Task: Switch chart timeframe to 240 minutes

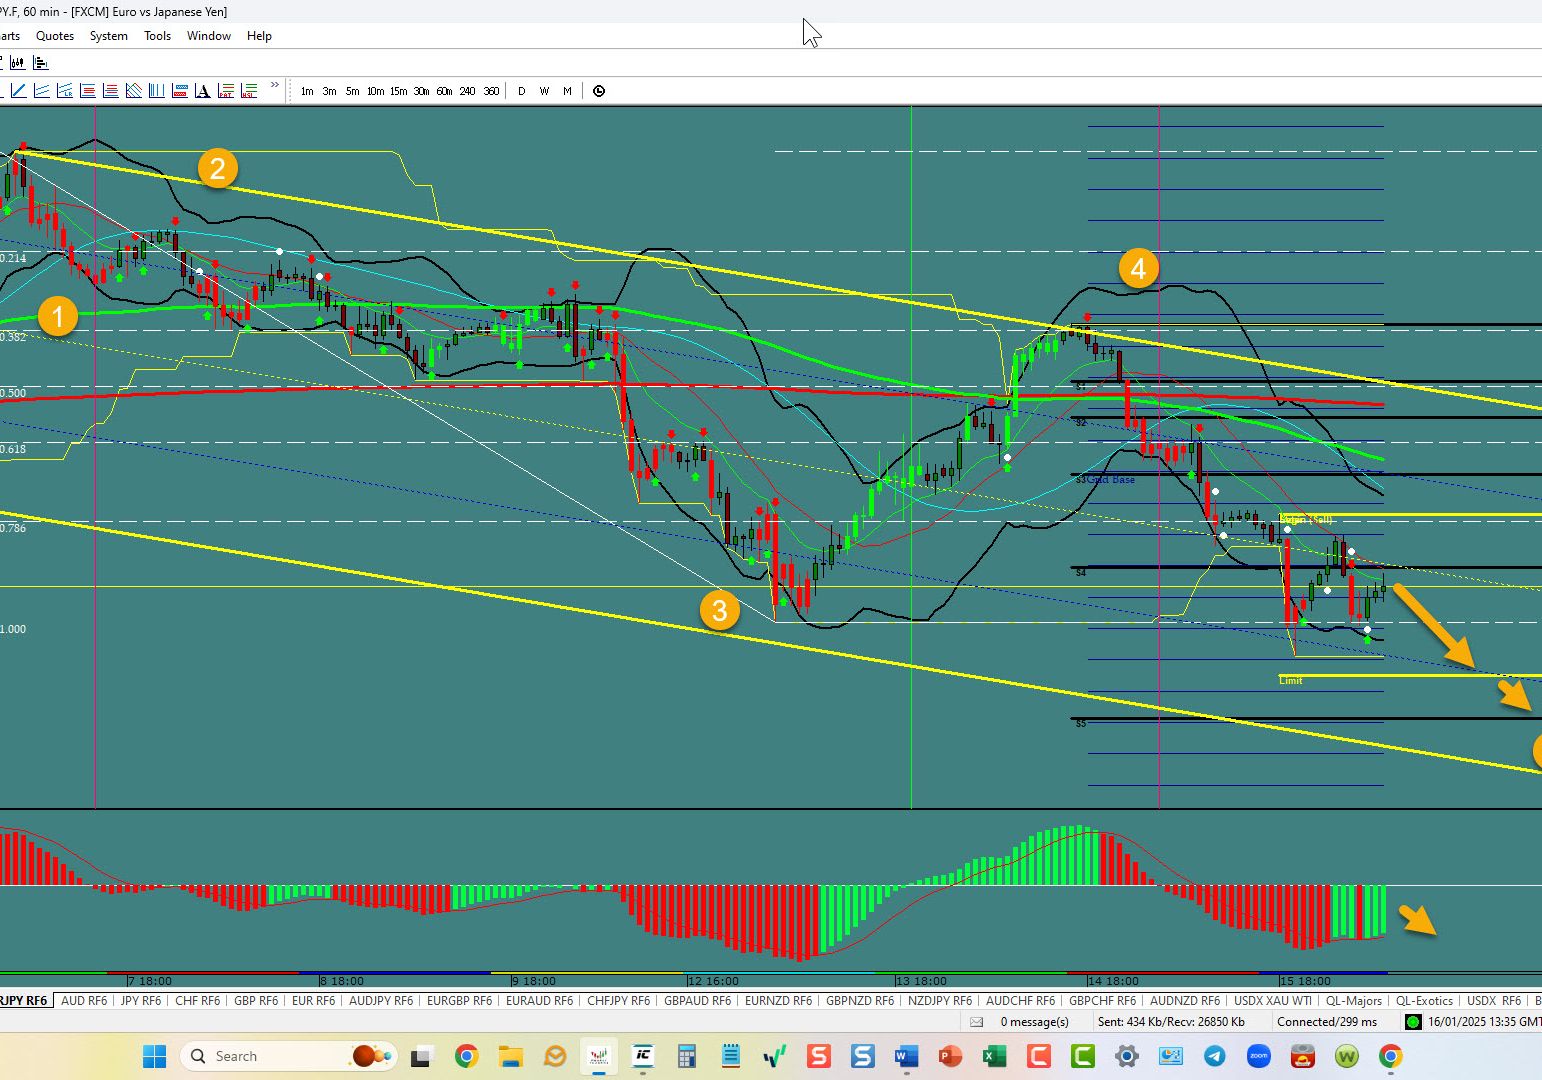Action: click(x=467, y=91)
